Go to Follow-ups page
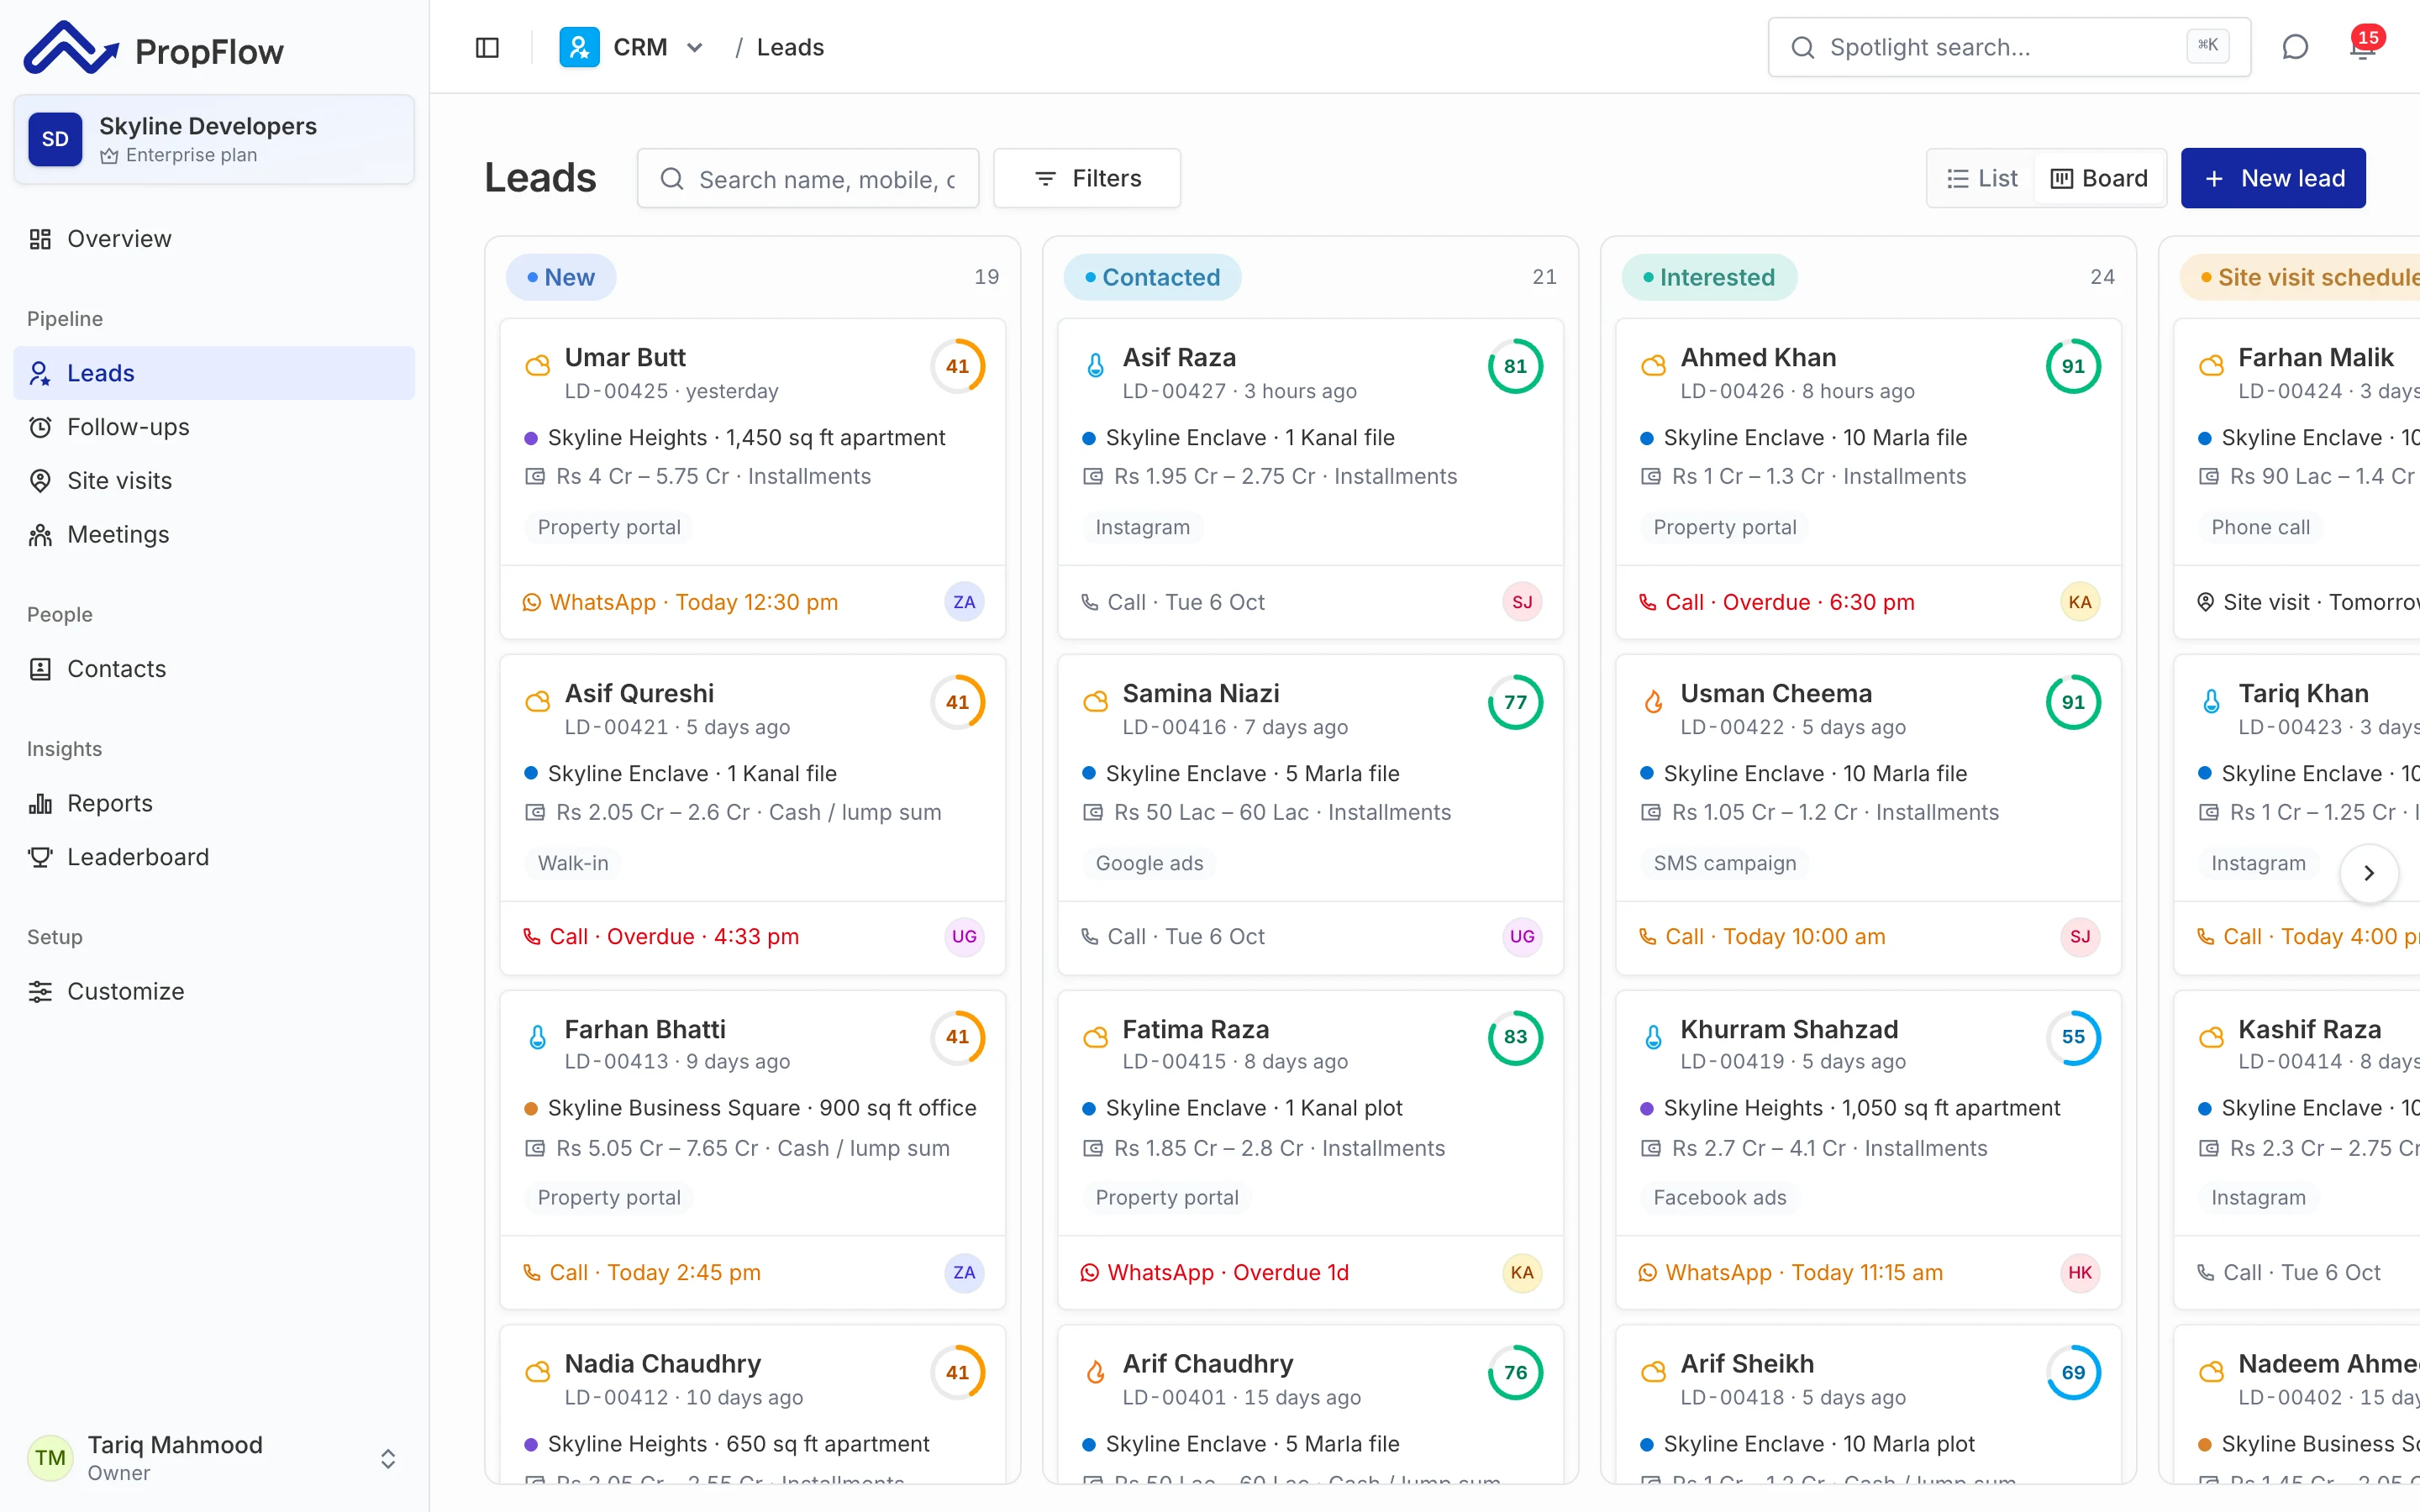Image resolution: width=2420 pixels, height=1512 pixels. click(x=214, y=427)
